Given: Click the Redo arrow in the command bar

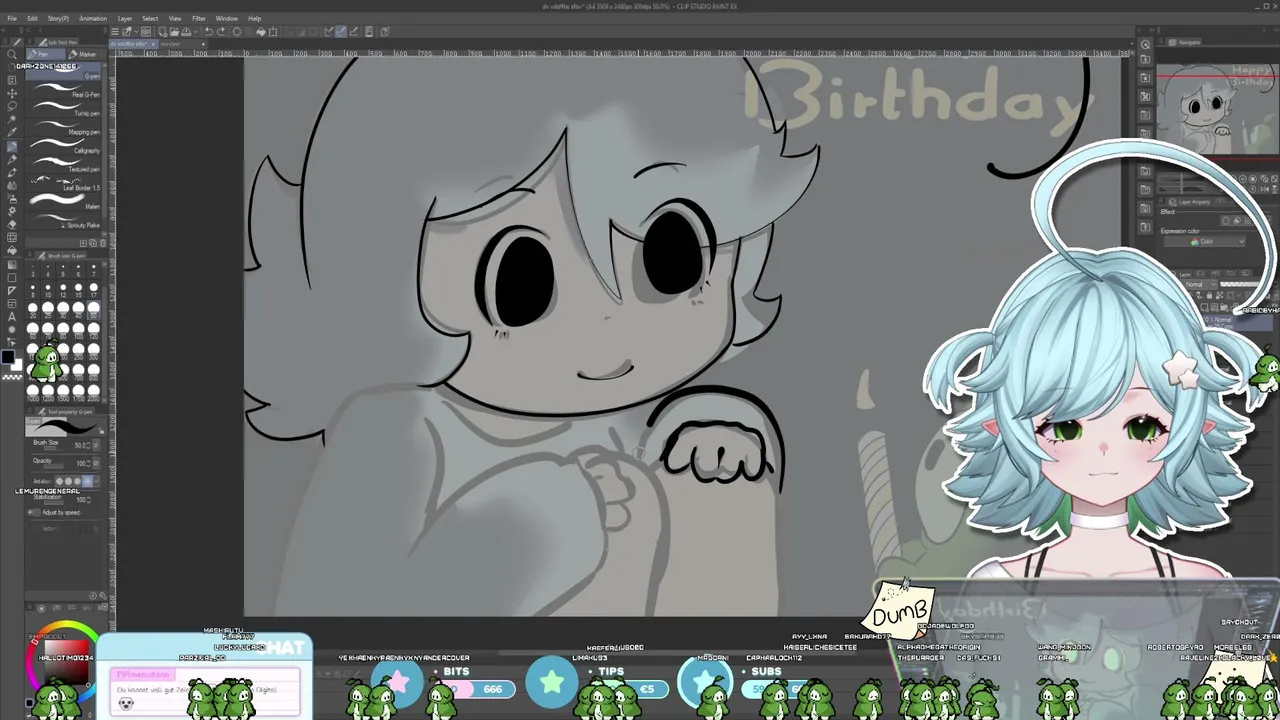Looking at the screenshot, I should [x=221, y=32].
